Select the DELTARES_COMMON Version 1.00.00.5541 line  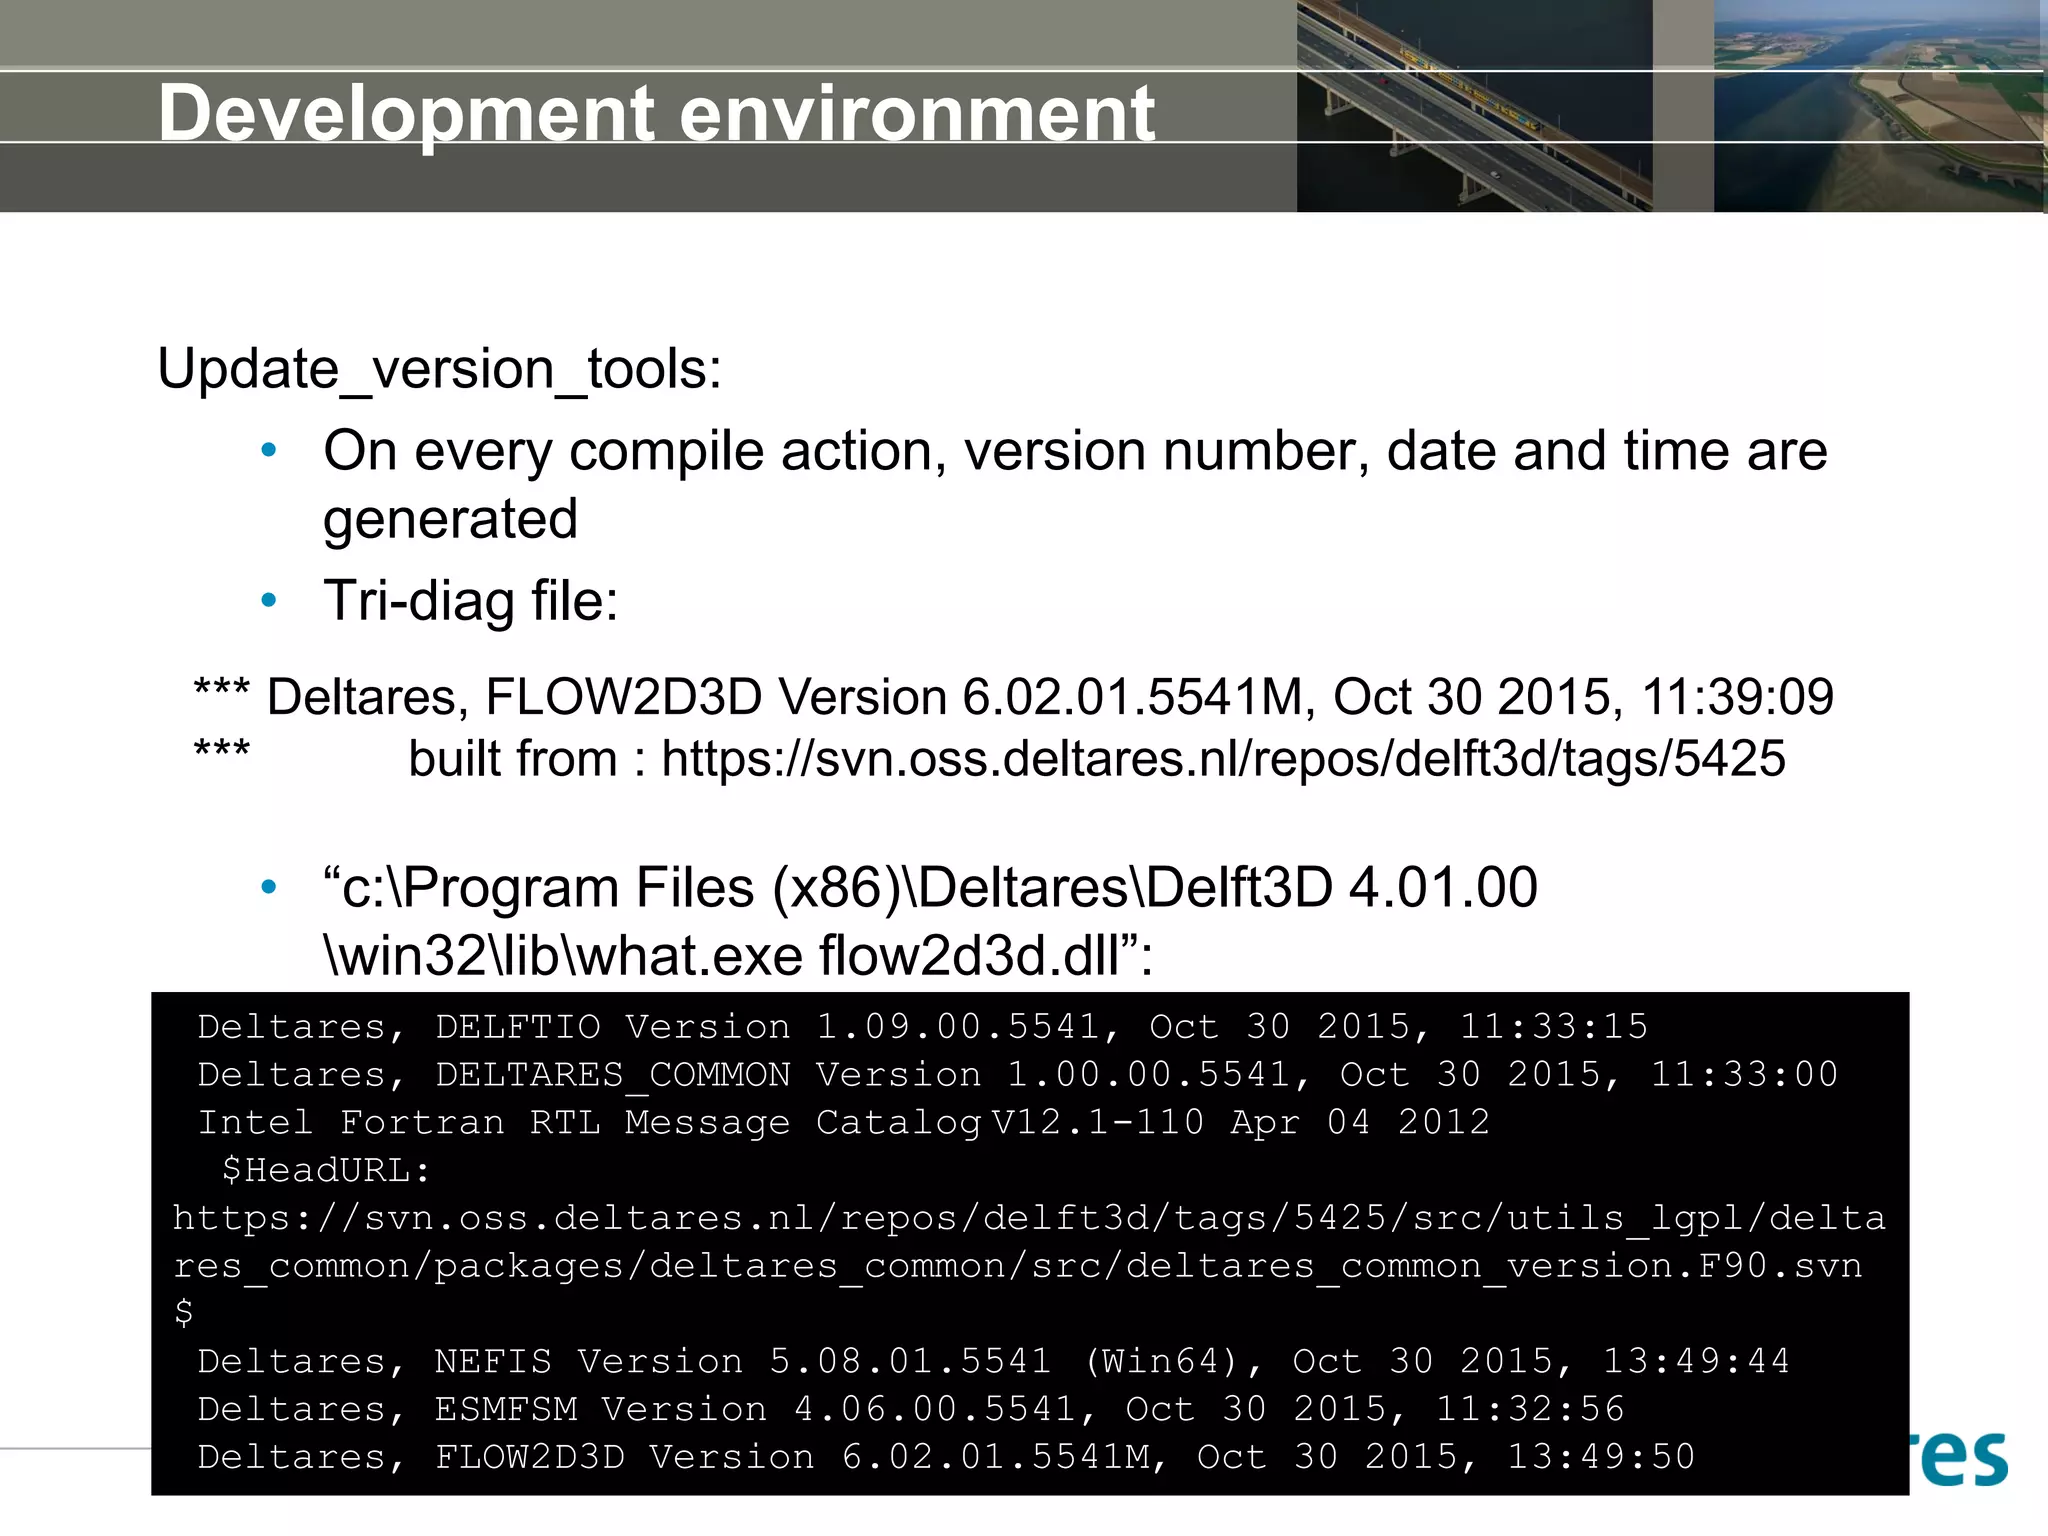1017,1075
